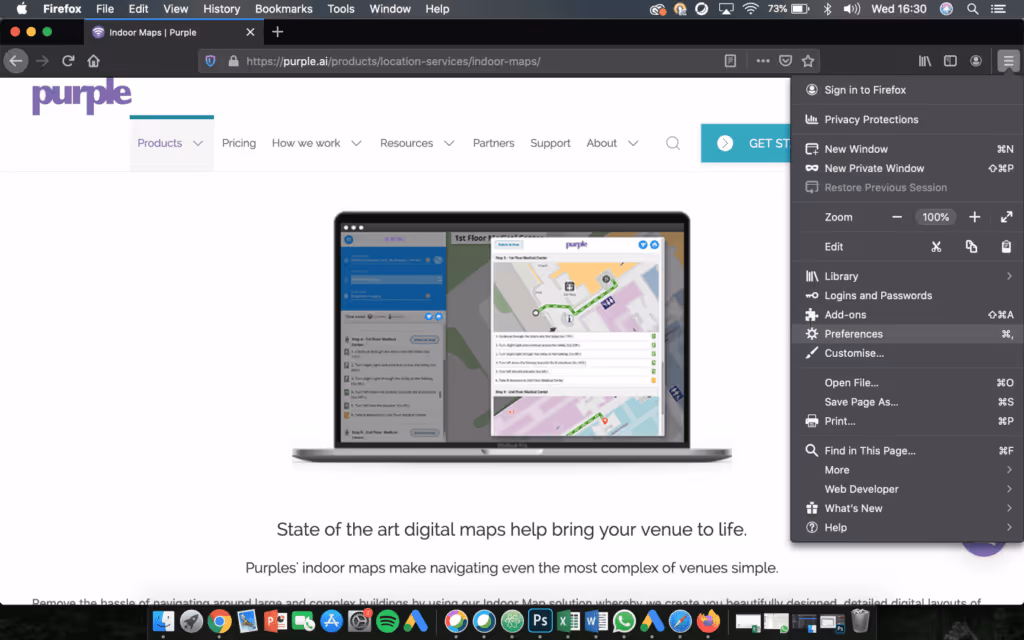This screenshot has height=640, width=1024.
Task: Close the hamburger application menu button
Action: [x=1008, y=61]
